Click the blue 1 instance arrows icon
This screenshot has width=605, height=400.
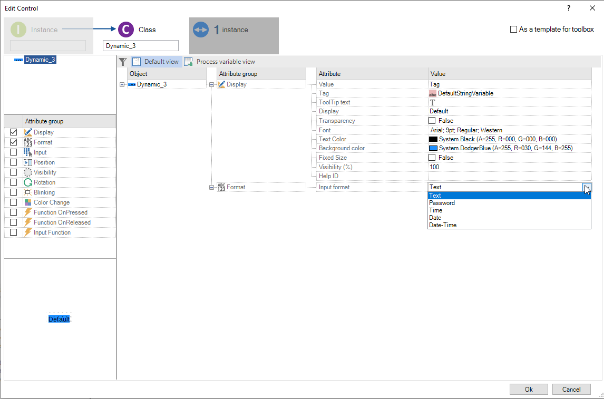pyautogui.click(x=201, y=30)
